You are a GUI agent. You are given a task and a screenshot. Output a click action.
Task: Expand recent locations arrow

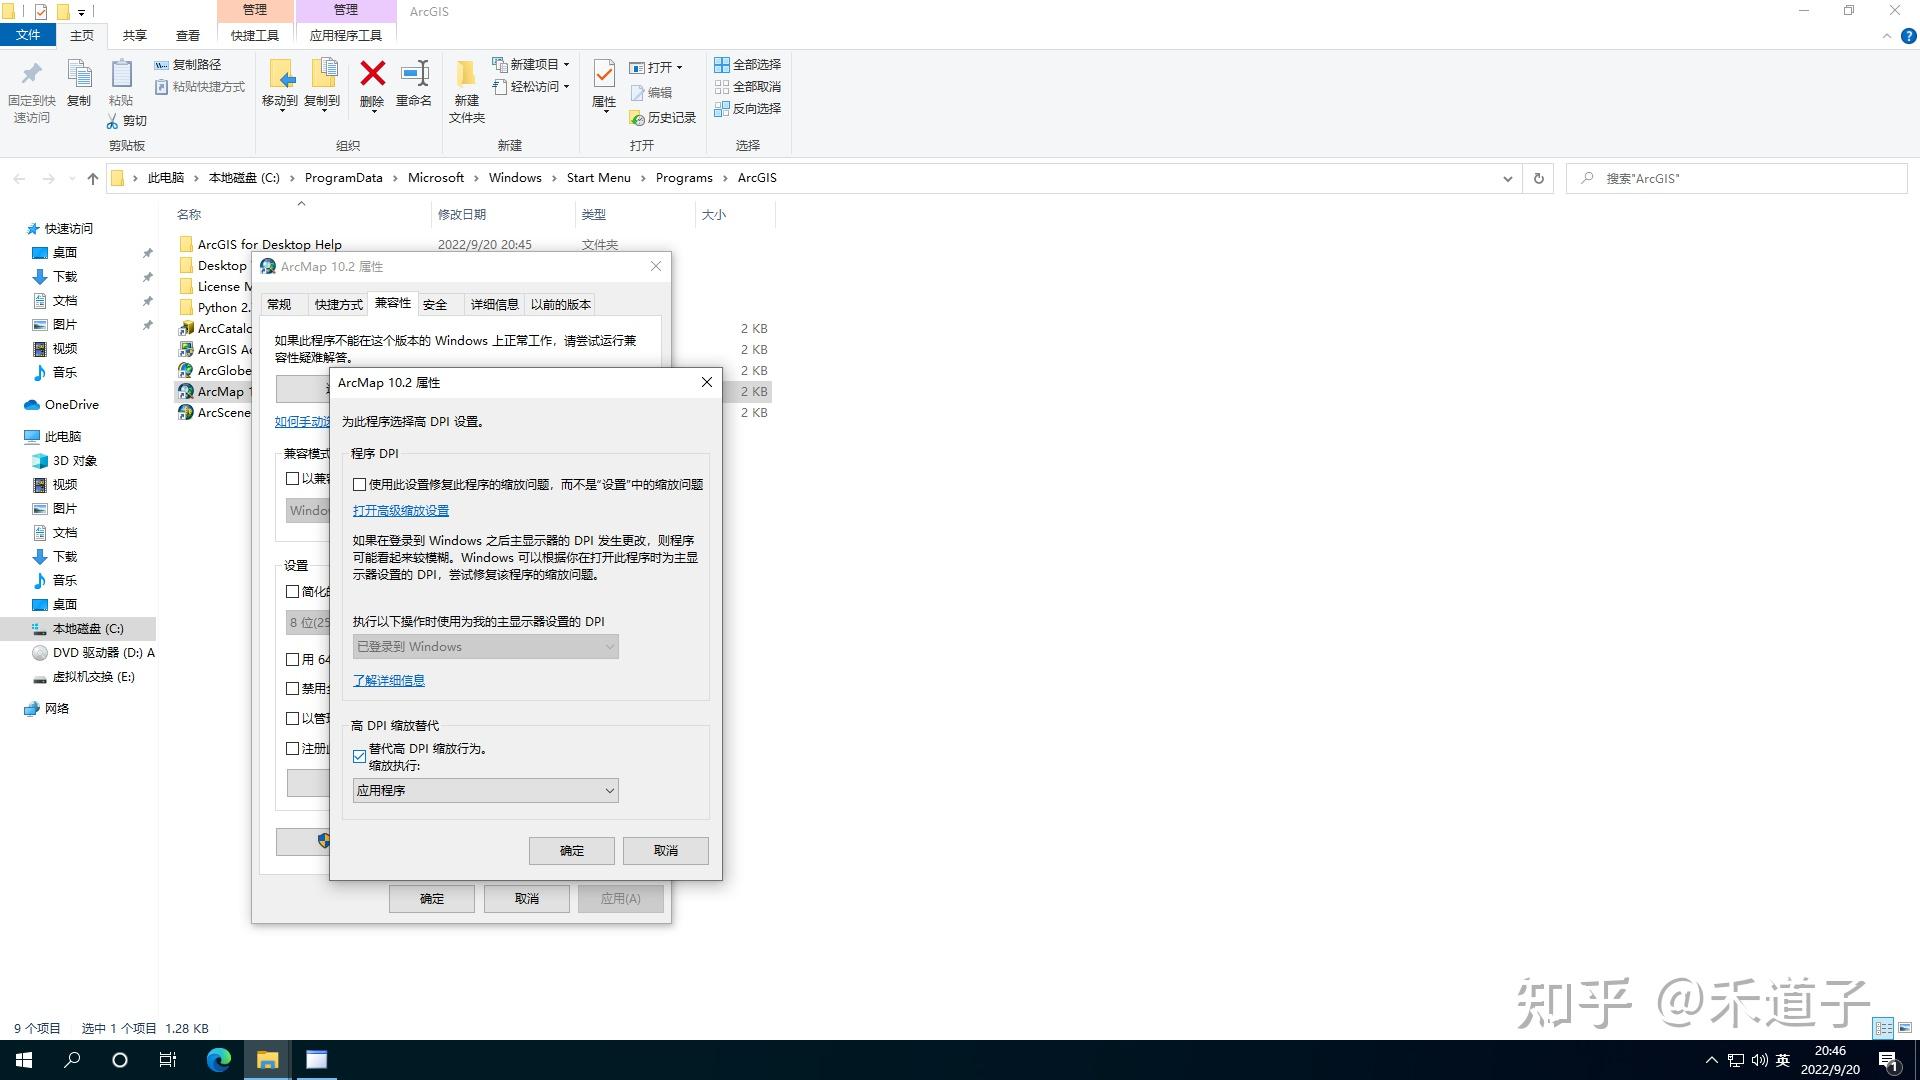(71, 179)
